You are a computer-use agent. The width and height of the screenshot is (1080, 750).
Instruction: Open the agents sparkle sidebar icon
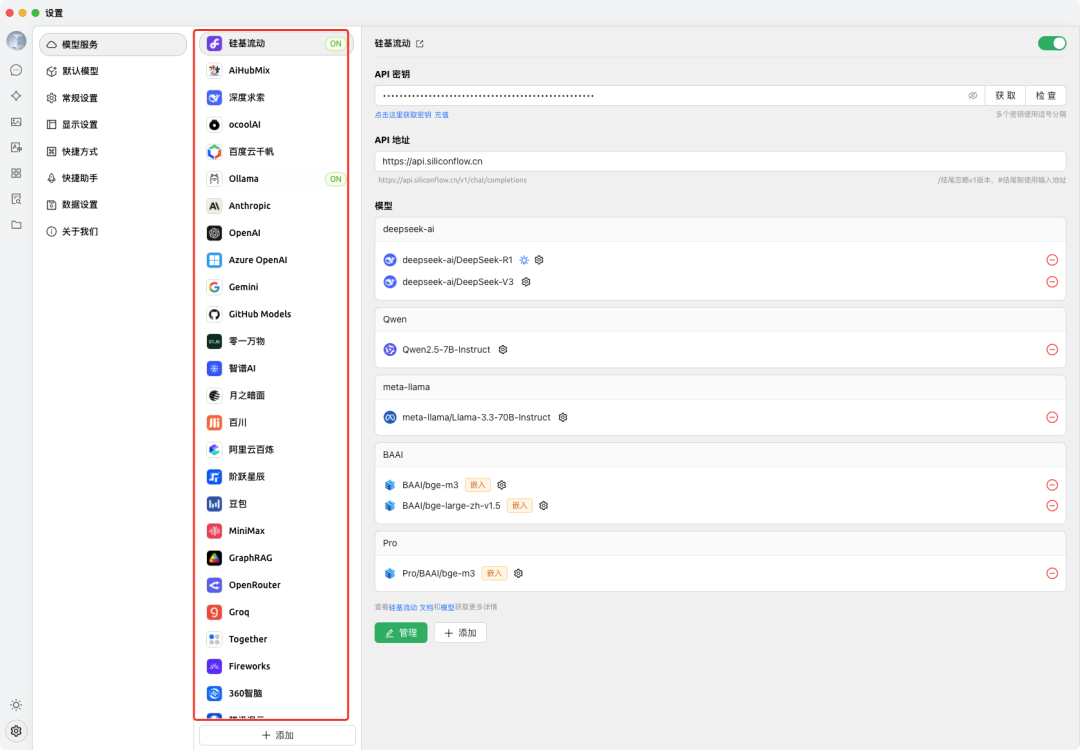click(16, 96)
